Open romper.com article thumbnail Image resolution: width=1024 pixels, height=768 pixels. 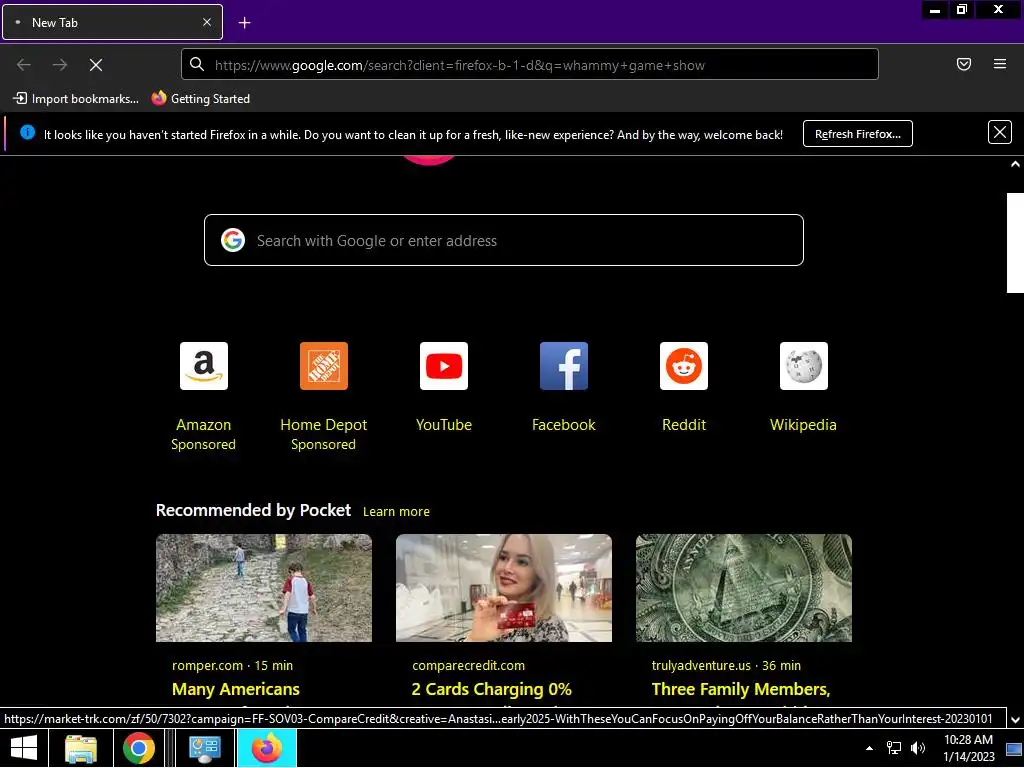click(264, 588)
